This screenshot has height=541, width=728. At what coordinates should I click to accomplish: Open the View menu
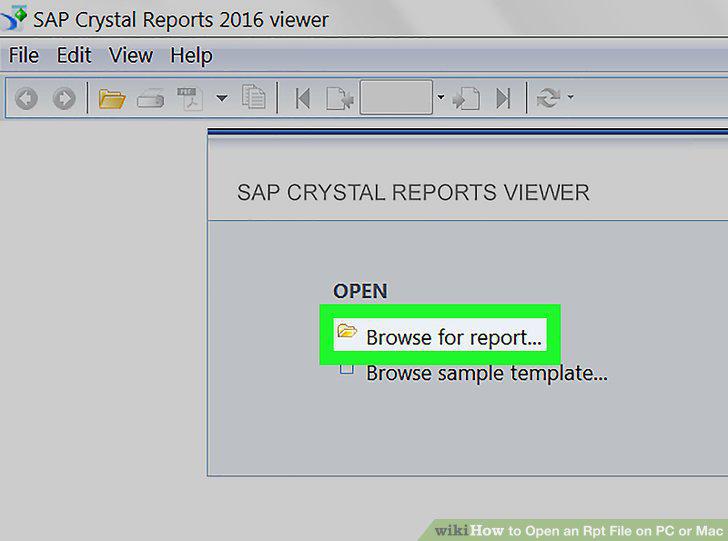[x=131, y=55]
